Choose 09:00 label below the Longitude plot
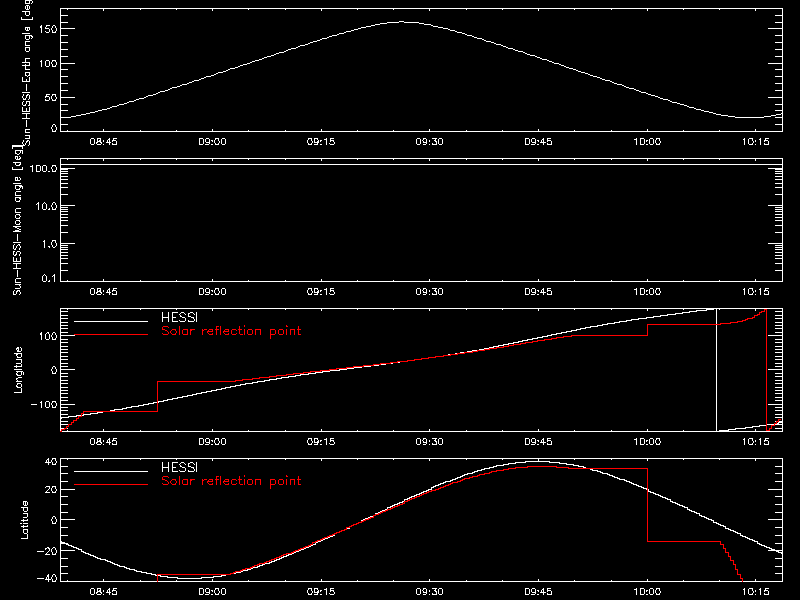This screenshot has height=600, width=800. point(212,441)
